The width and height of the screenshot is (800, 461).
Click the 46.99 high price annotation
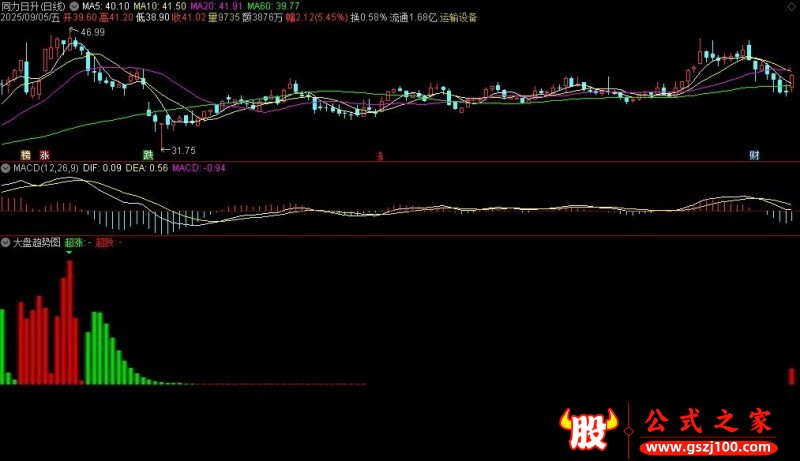tap(92, 32)
